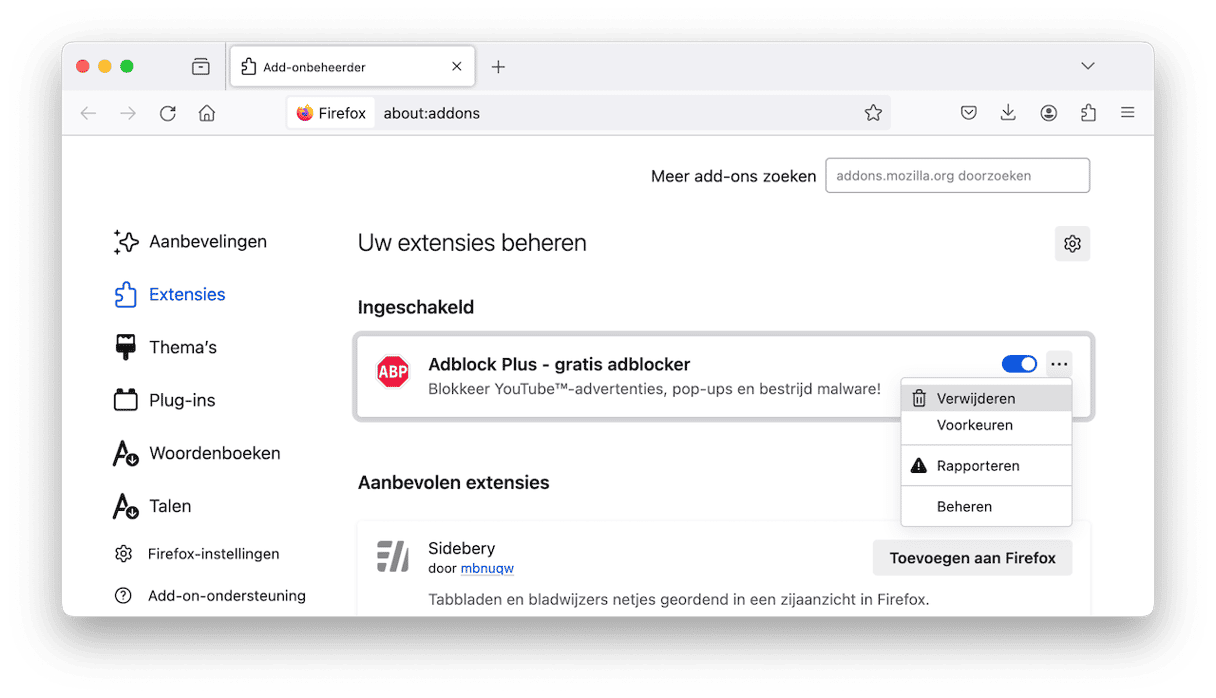Image resolution: width=1216 pixels, height=698 pixels.
Task: Choose Beheren from the context menu
Action: pos(986,506)
